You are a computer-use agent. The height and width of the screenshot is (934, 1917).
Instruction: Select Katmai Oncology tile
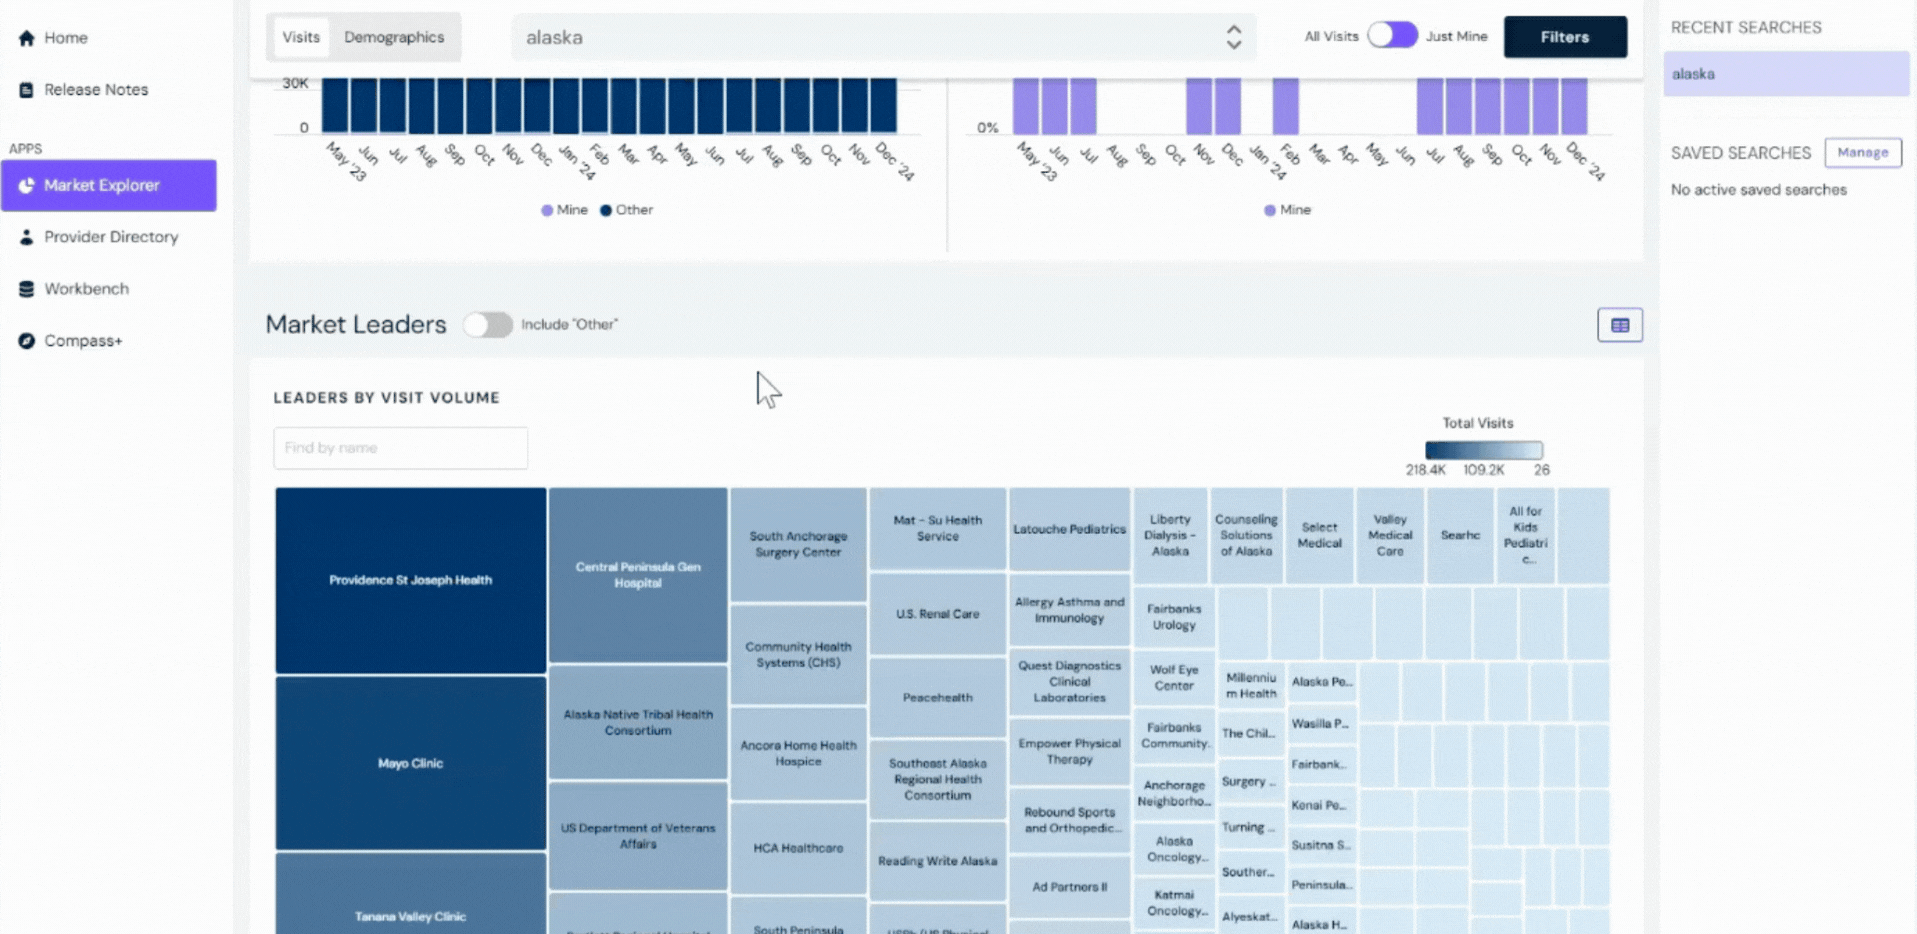(1174, 902)
